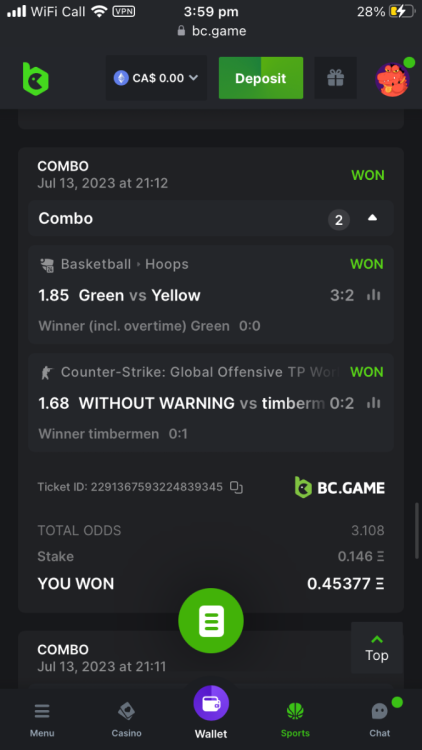Viewport: 422px width, 750px height.
Task: Expand the CA$ 0.00 currency dropdown
Action: (x=156, y=78)
